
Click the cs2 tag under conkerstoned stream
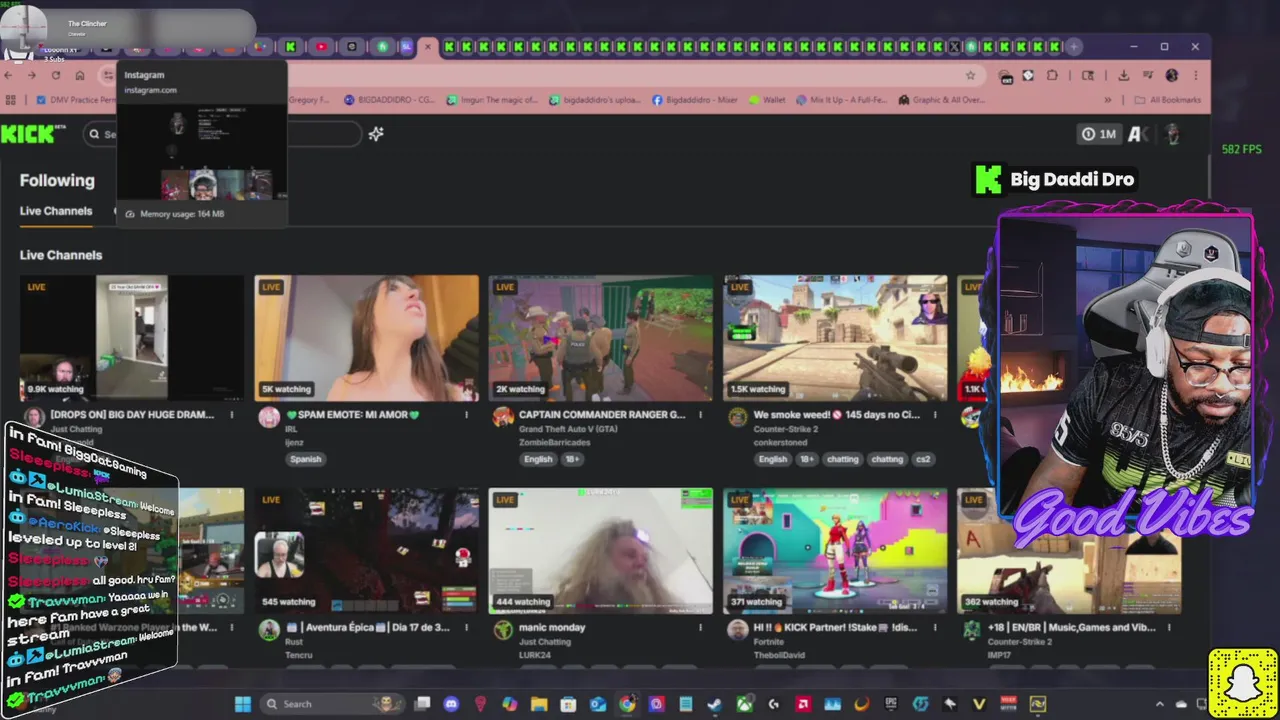[x=923, y=459]
